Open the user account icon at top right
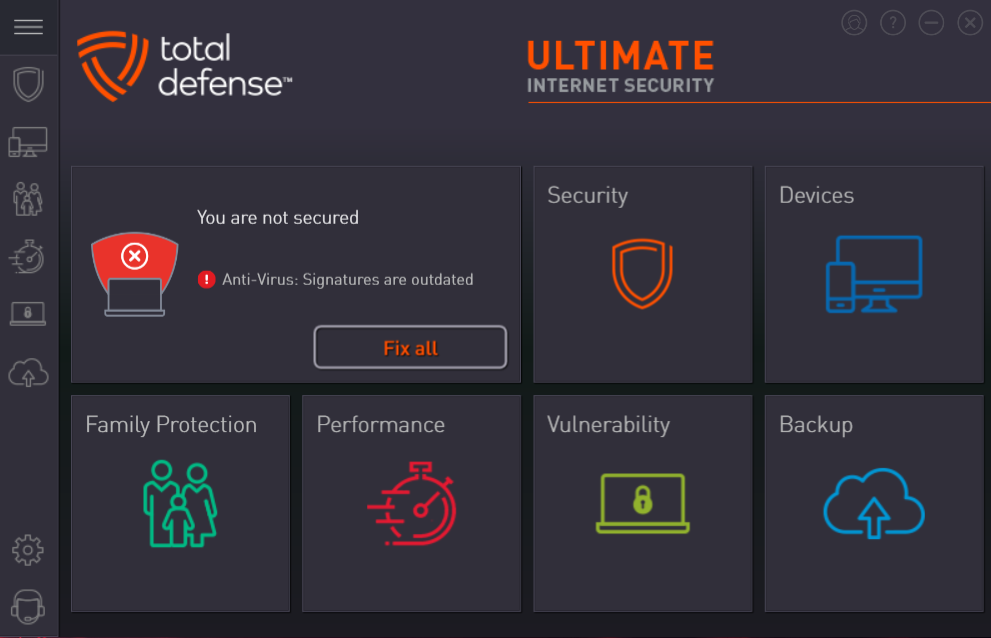Screen dimensions: 991x638 click(854, 23)
